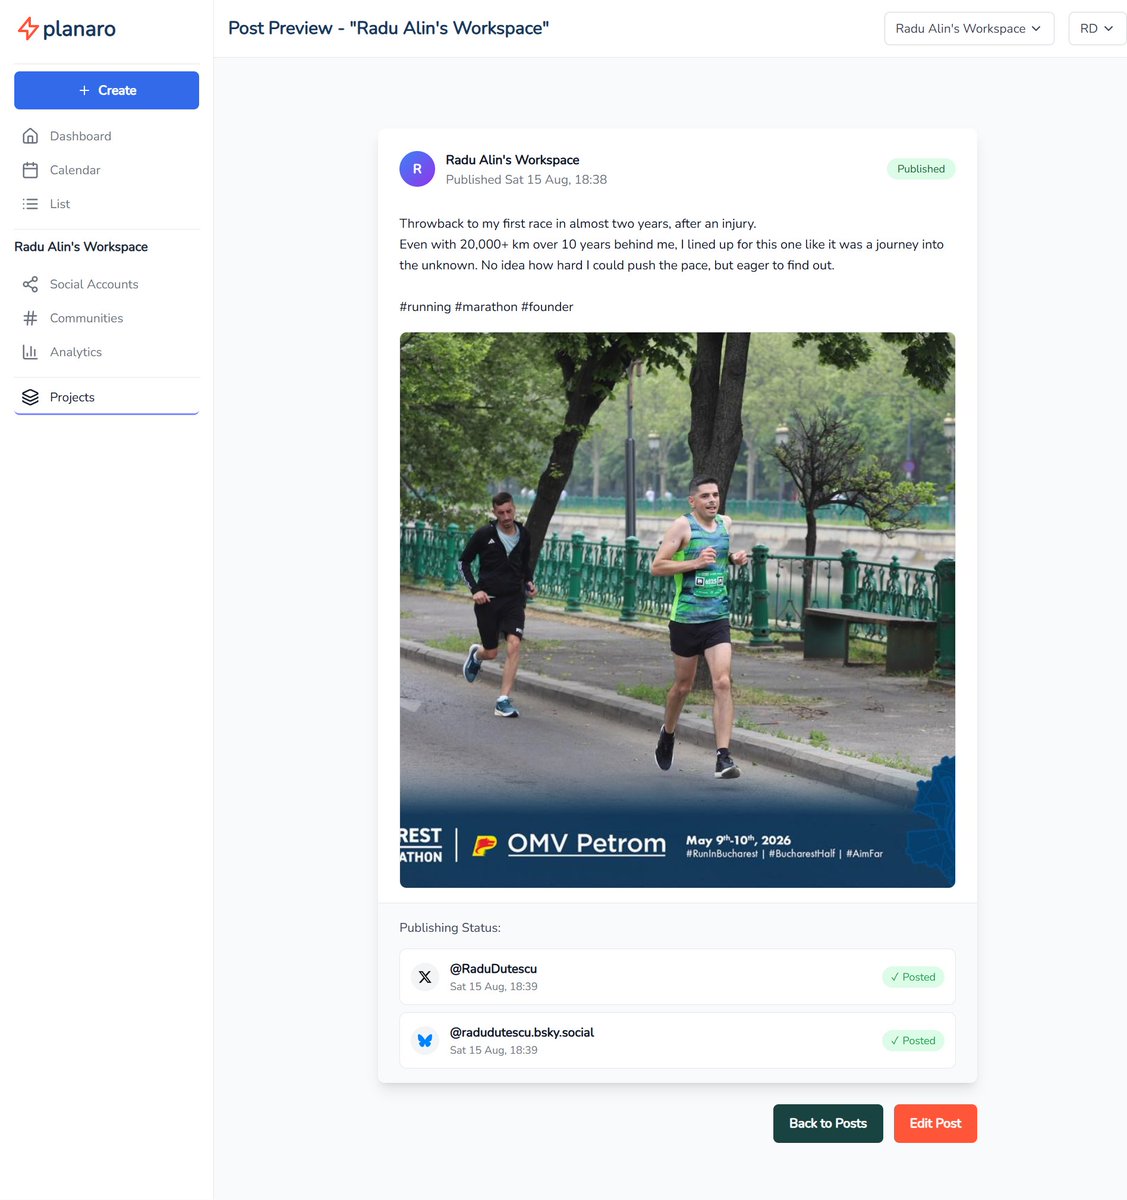Click the @radudutescu.bsky.social account name
Viewport: 1127px width, 1200px height.
(x=521, y=1032)
